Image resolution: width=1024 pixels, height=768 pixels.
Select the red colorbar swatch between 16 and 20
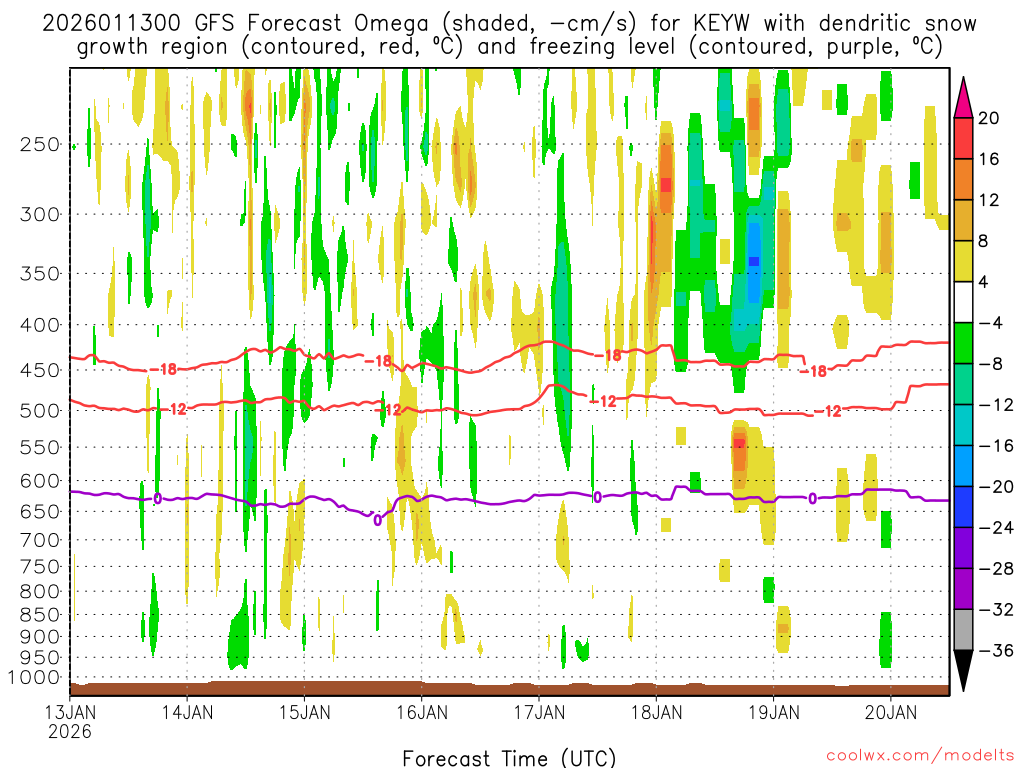pyautogui.click(x=964, y=138)
